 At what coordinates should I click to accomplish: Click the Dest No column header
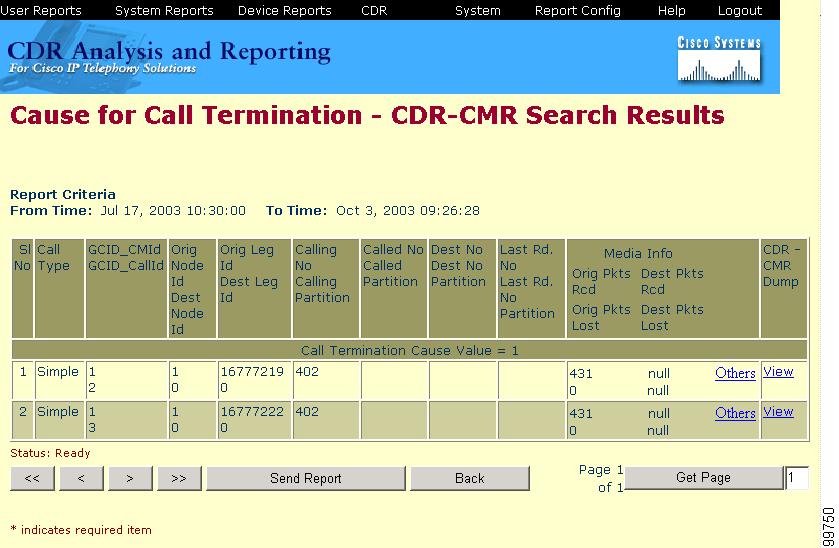(462, 288)
